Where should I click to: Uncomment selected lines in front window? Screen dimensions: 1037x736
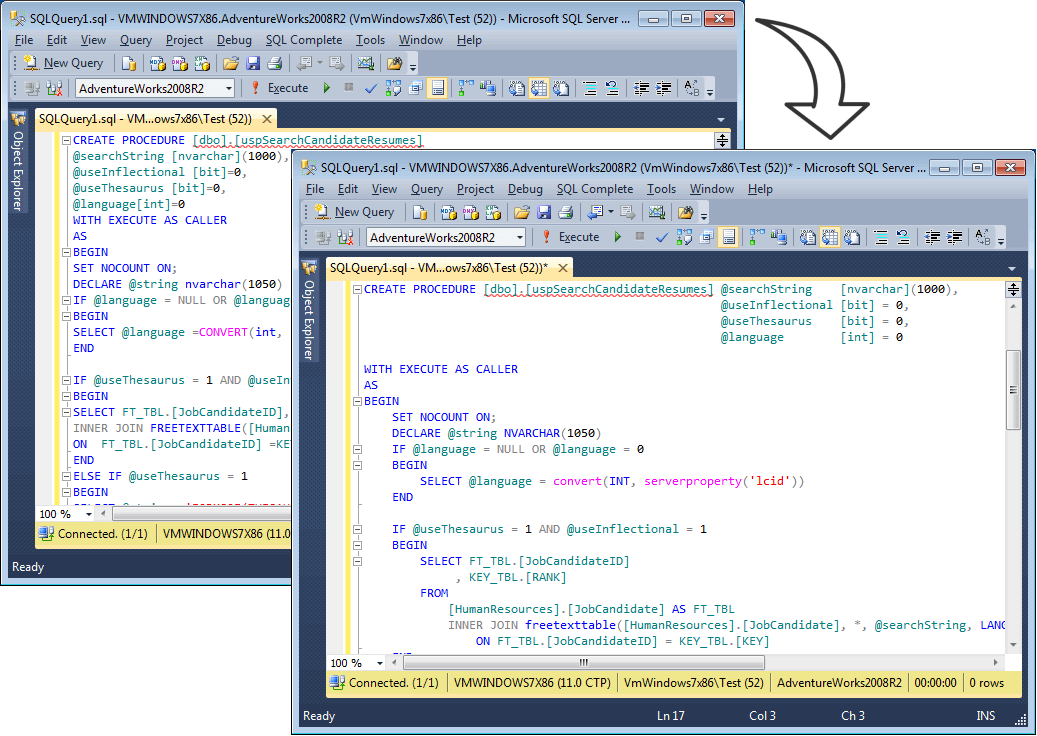click(903, 237)
